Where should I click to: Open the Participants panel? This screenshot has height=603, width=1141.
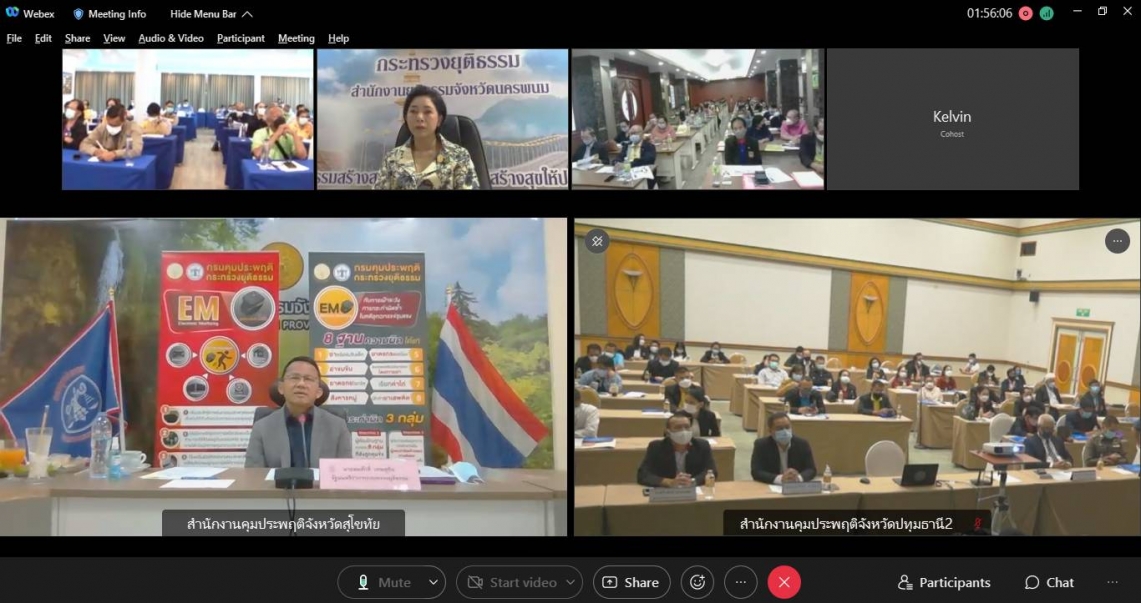pyautogui.click(x=944, y=583)
